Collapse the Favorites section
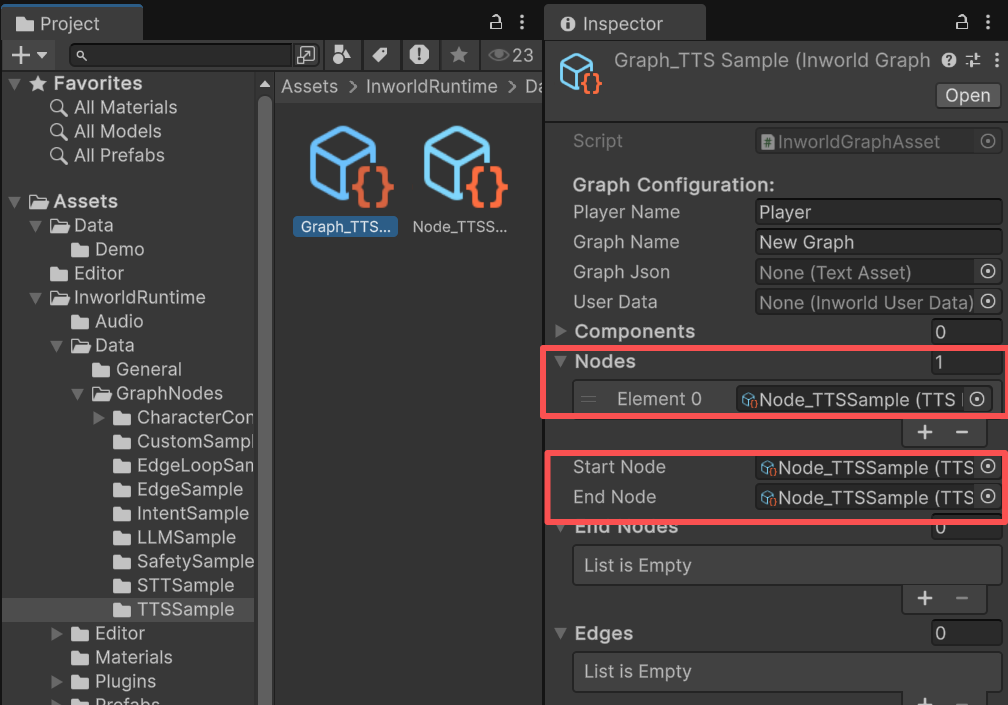The width and height of the screenshot is (1008, 705). coord(14,84)
